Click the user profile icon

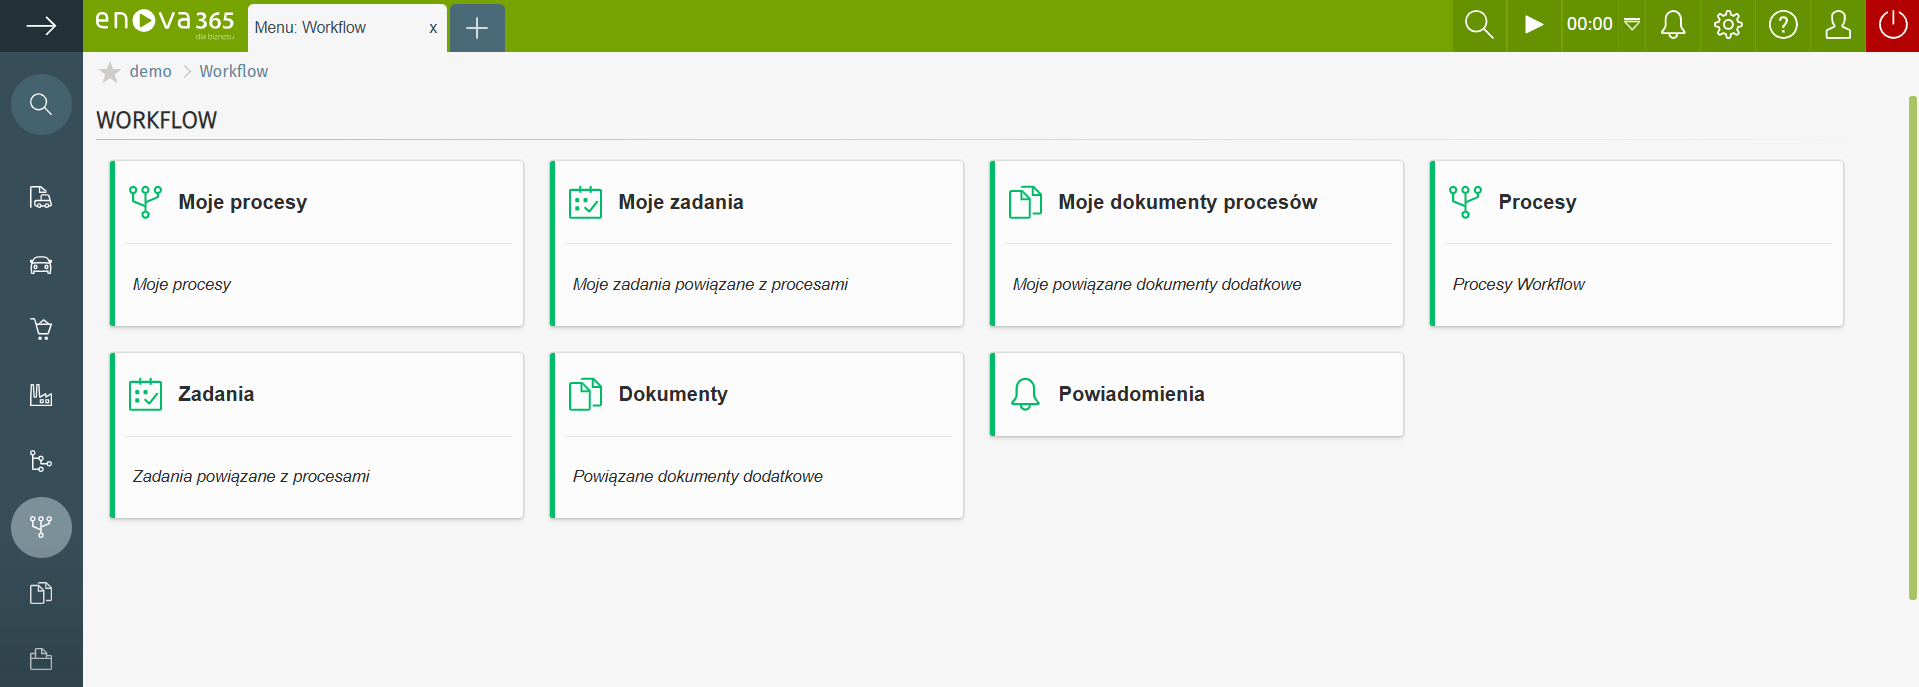coord(1838,25)
